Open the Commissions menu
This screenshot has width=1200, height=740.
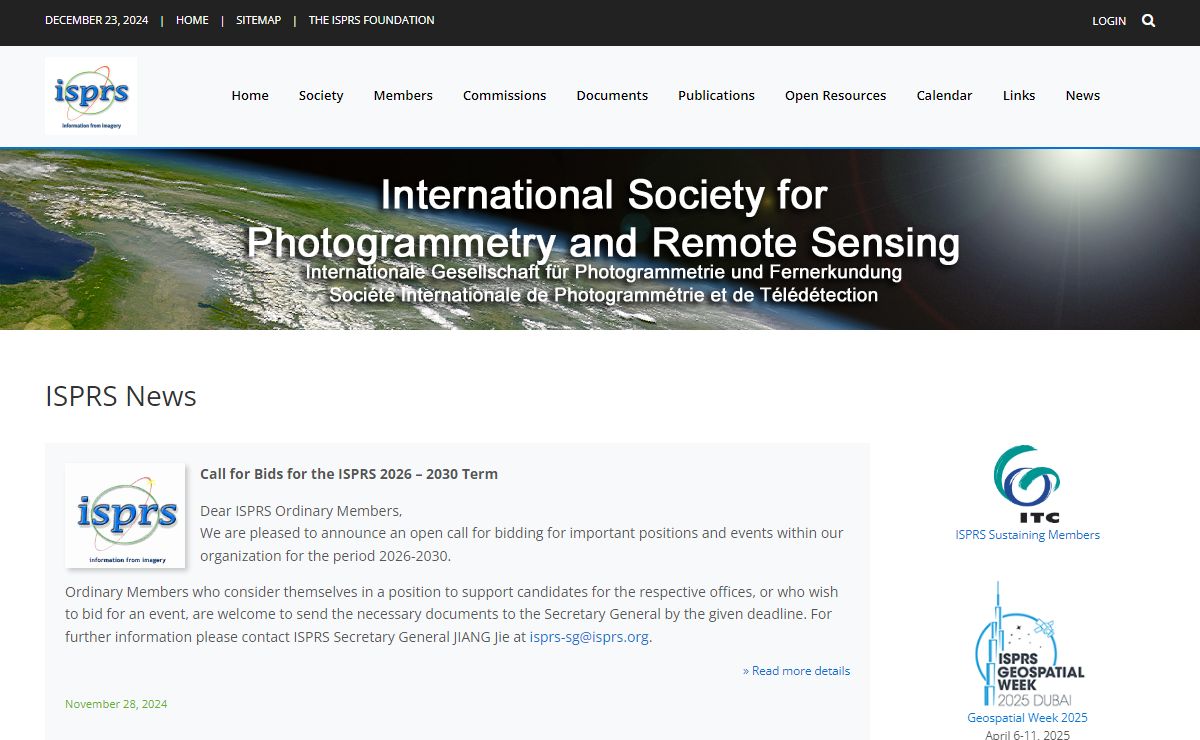pyautogui.click(x=504, y=96)
